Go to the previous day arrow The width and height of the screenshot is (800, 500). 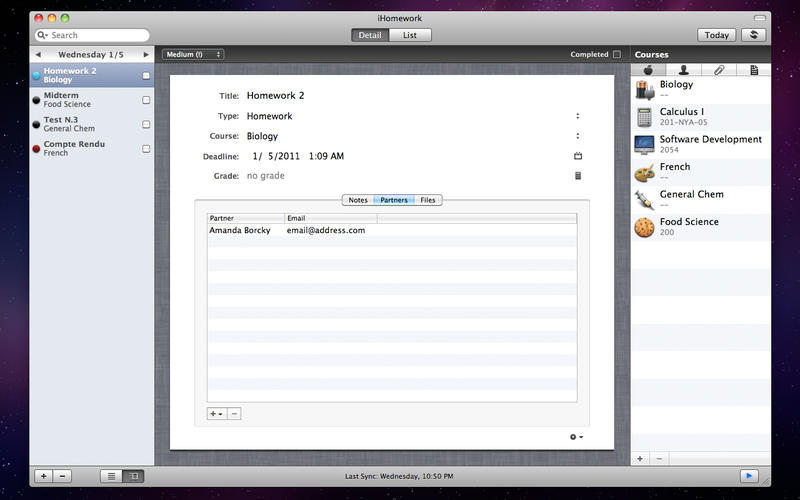(x=38, y=55)
